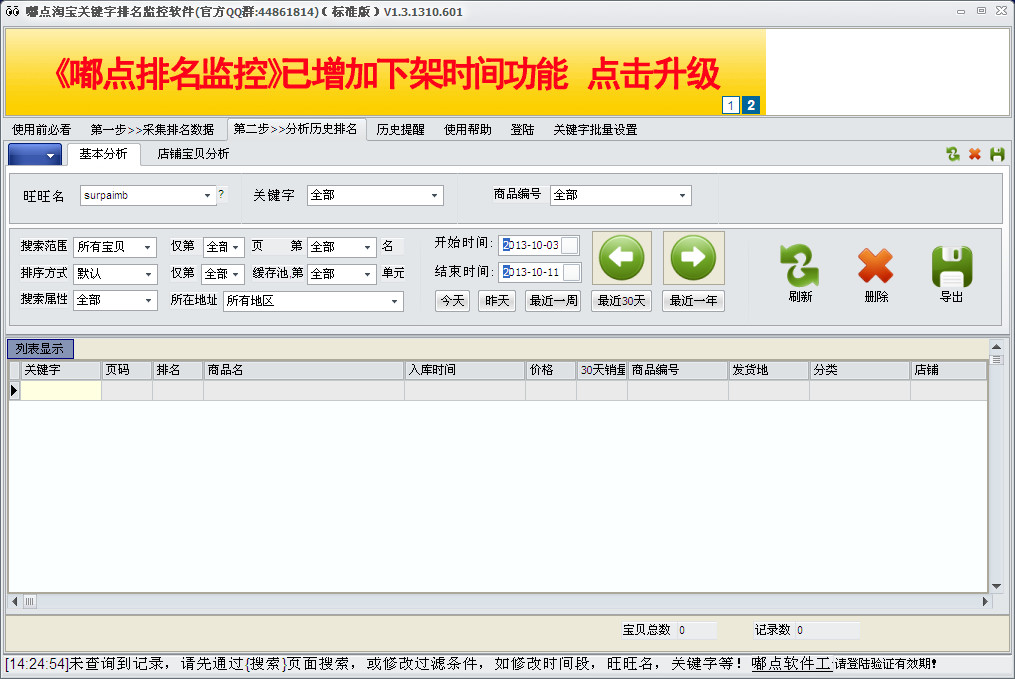This screenshot has height=679, width=1015.
Task: Select the 基本分析 sub-tab
Action: point(104,154)
